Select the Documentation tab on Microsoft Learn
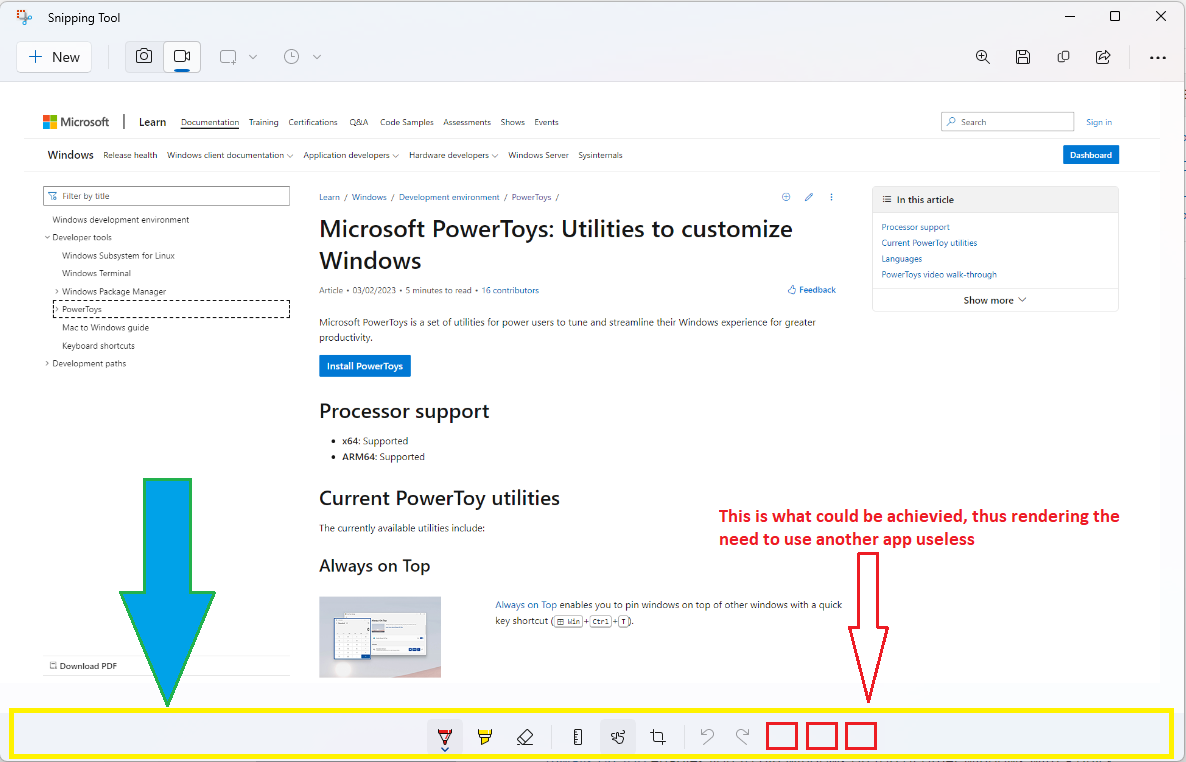The height and width of the screenshot is (762, 1186). [x=209, y=122]
